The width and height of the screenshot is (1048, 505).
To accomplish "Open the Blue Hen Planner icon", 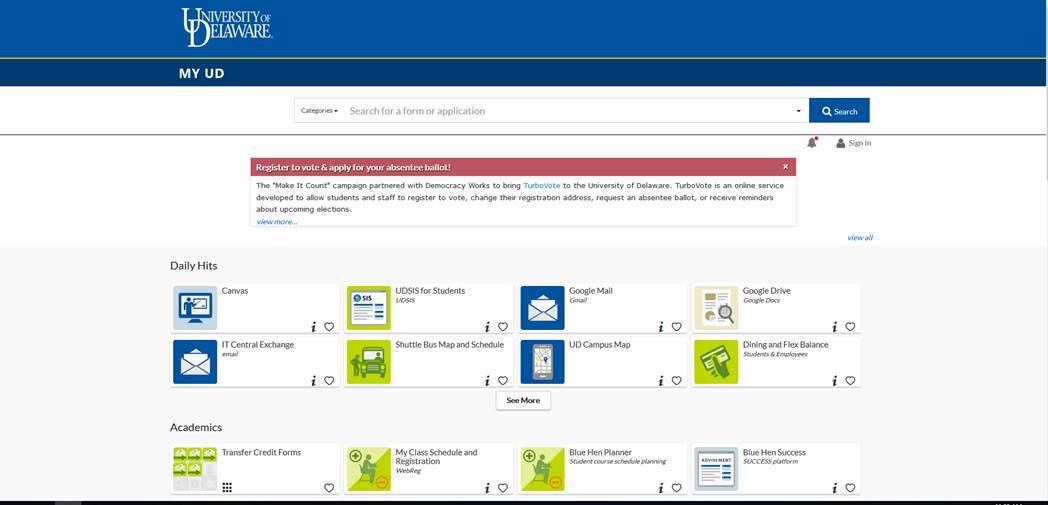I will click(x=543, y=470).
